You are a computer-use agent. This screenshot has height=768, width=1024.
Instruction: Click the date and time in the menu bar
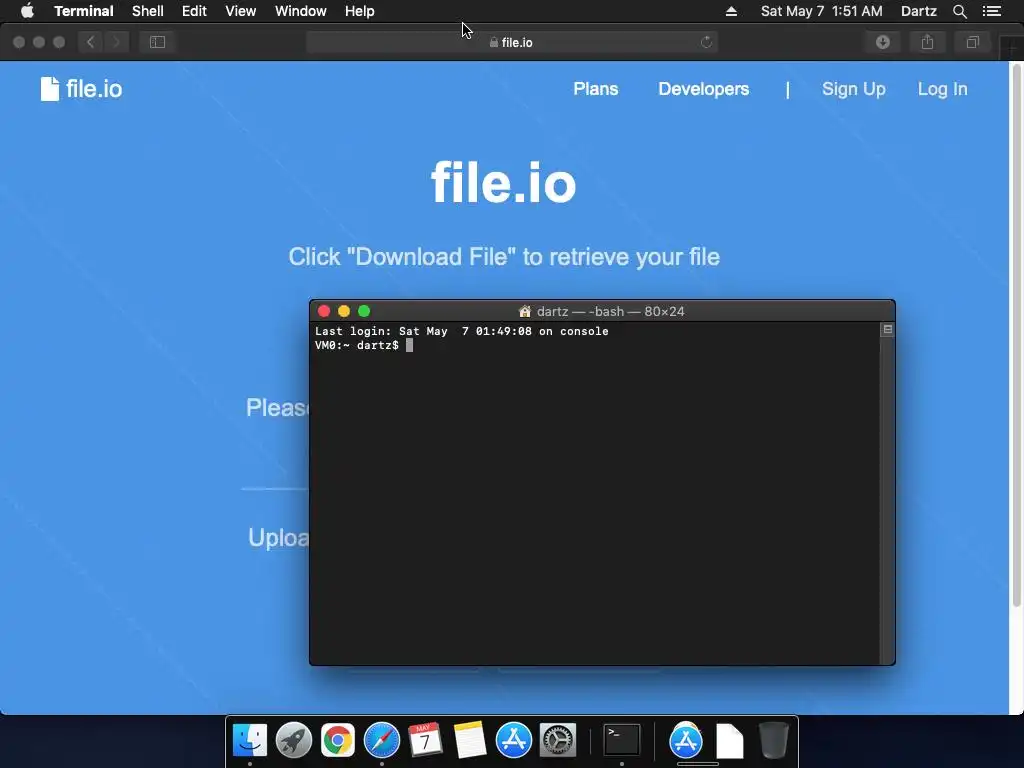tap(822, 11)
